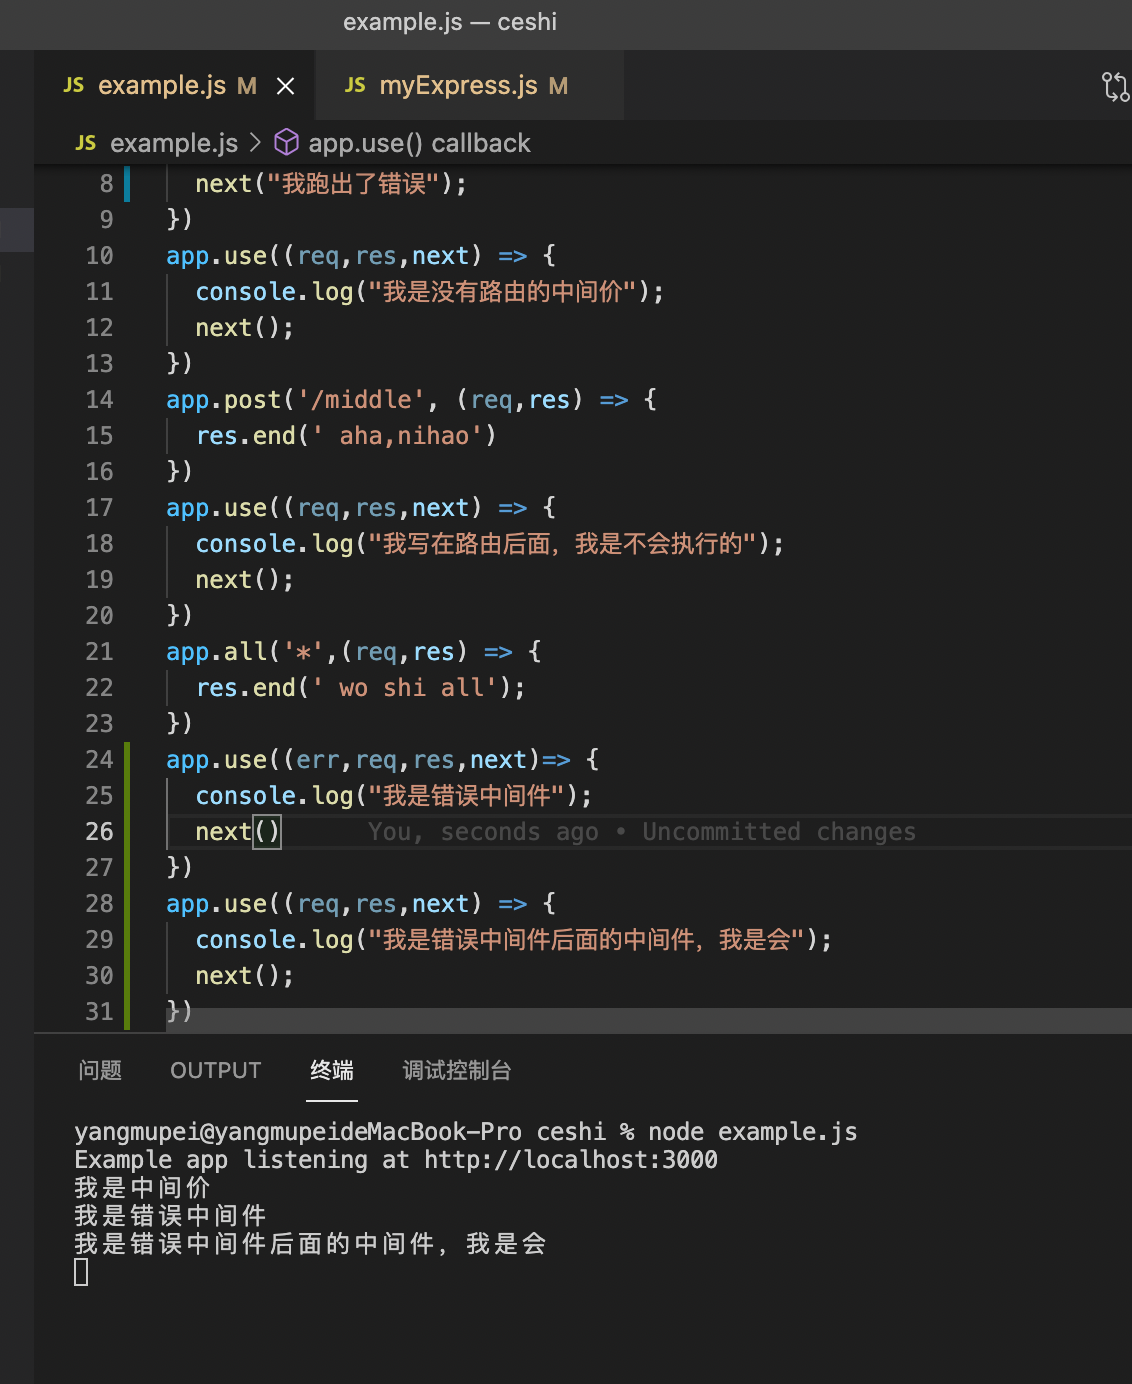1132x1384 pixels.
Task: Click the window title example.js — ceshi
Action: point(450,22)
